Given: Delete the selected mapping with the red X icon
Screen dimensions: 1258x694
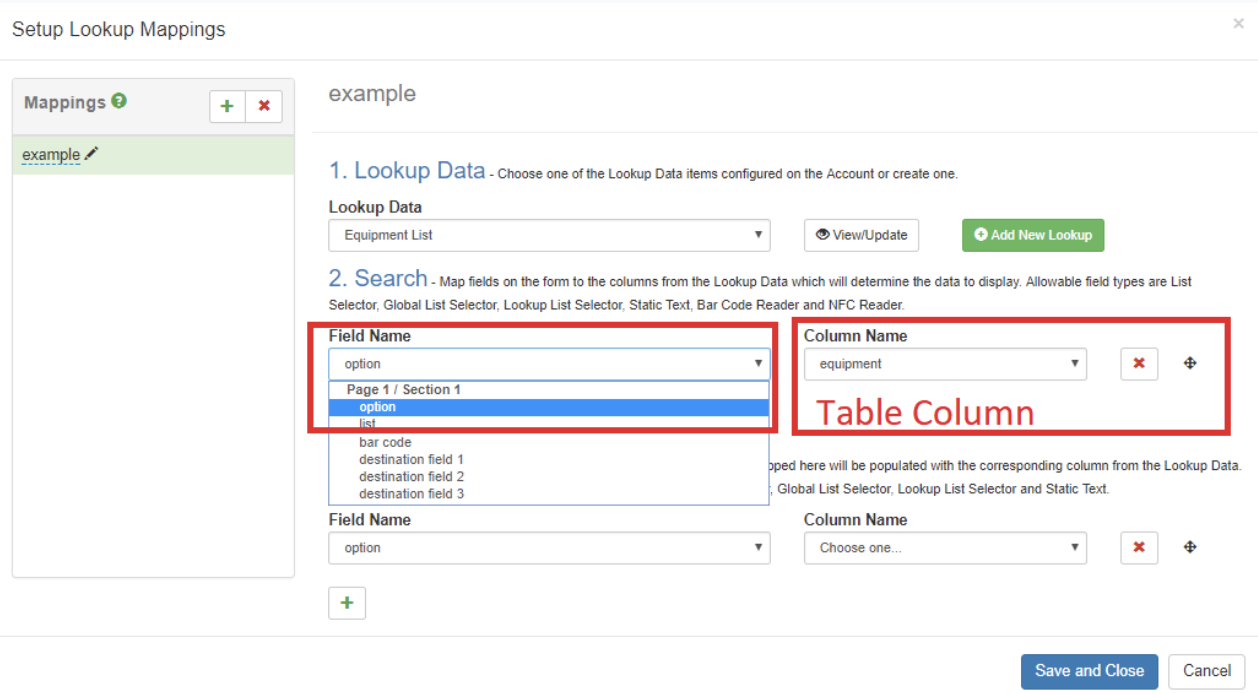Looking at the screenshot, I should coord(263,106).
